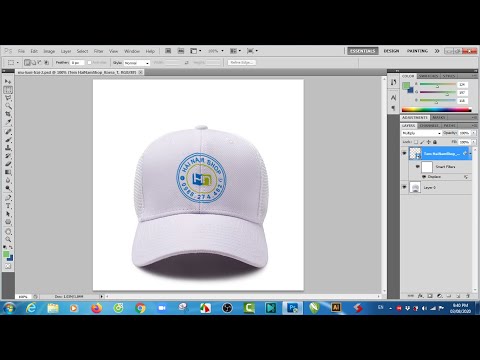Toggle lock all
Viewport: 480px width, 360px height.
click(435, 142)
